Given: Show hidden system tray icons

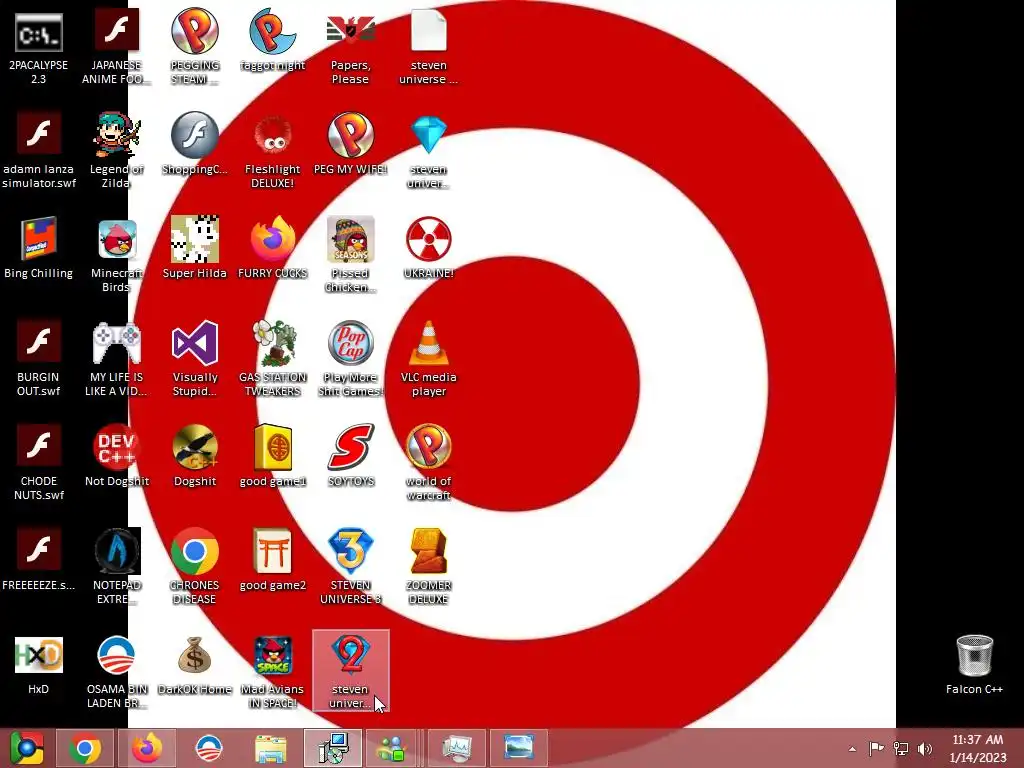Looking at the screenshot, I should (x=852, y=749).
